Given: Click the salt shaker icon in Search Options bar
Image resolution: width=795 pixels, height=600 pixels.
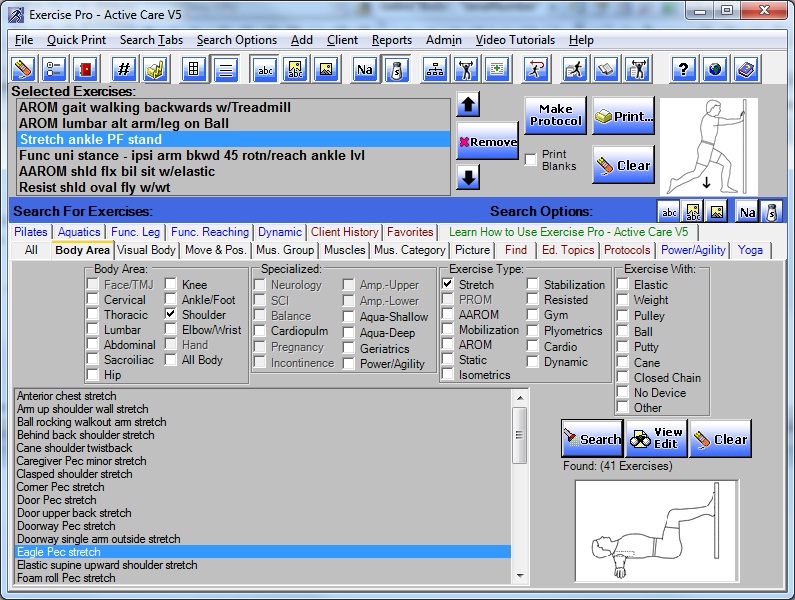Looking at the screenshot, I should (772, 212).
